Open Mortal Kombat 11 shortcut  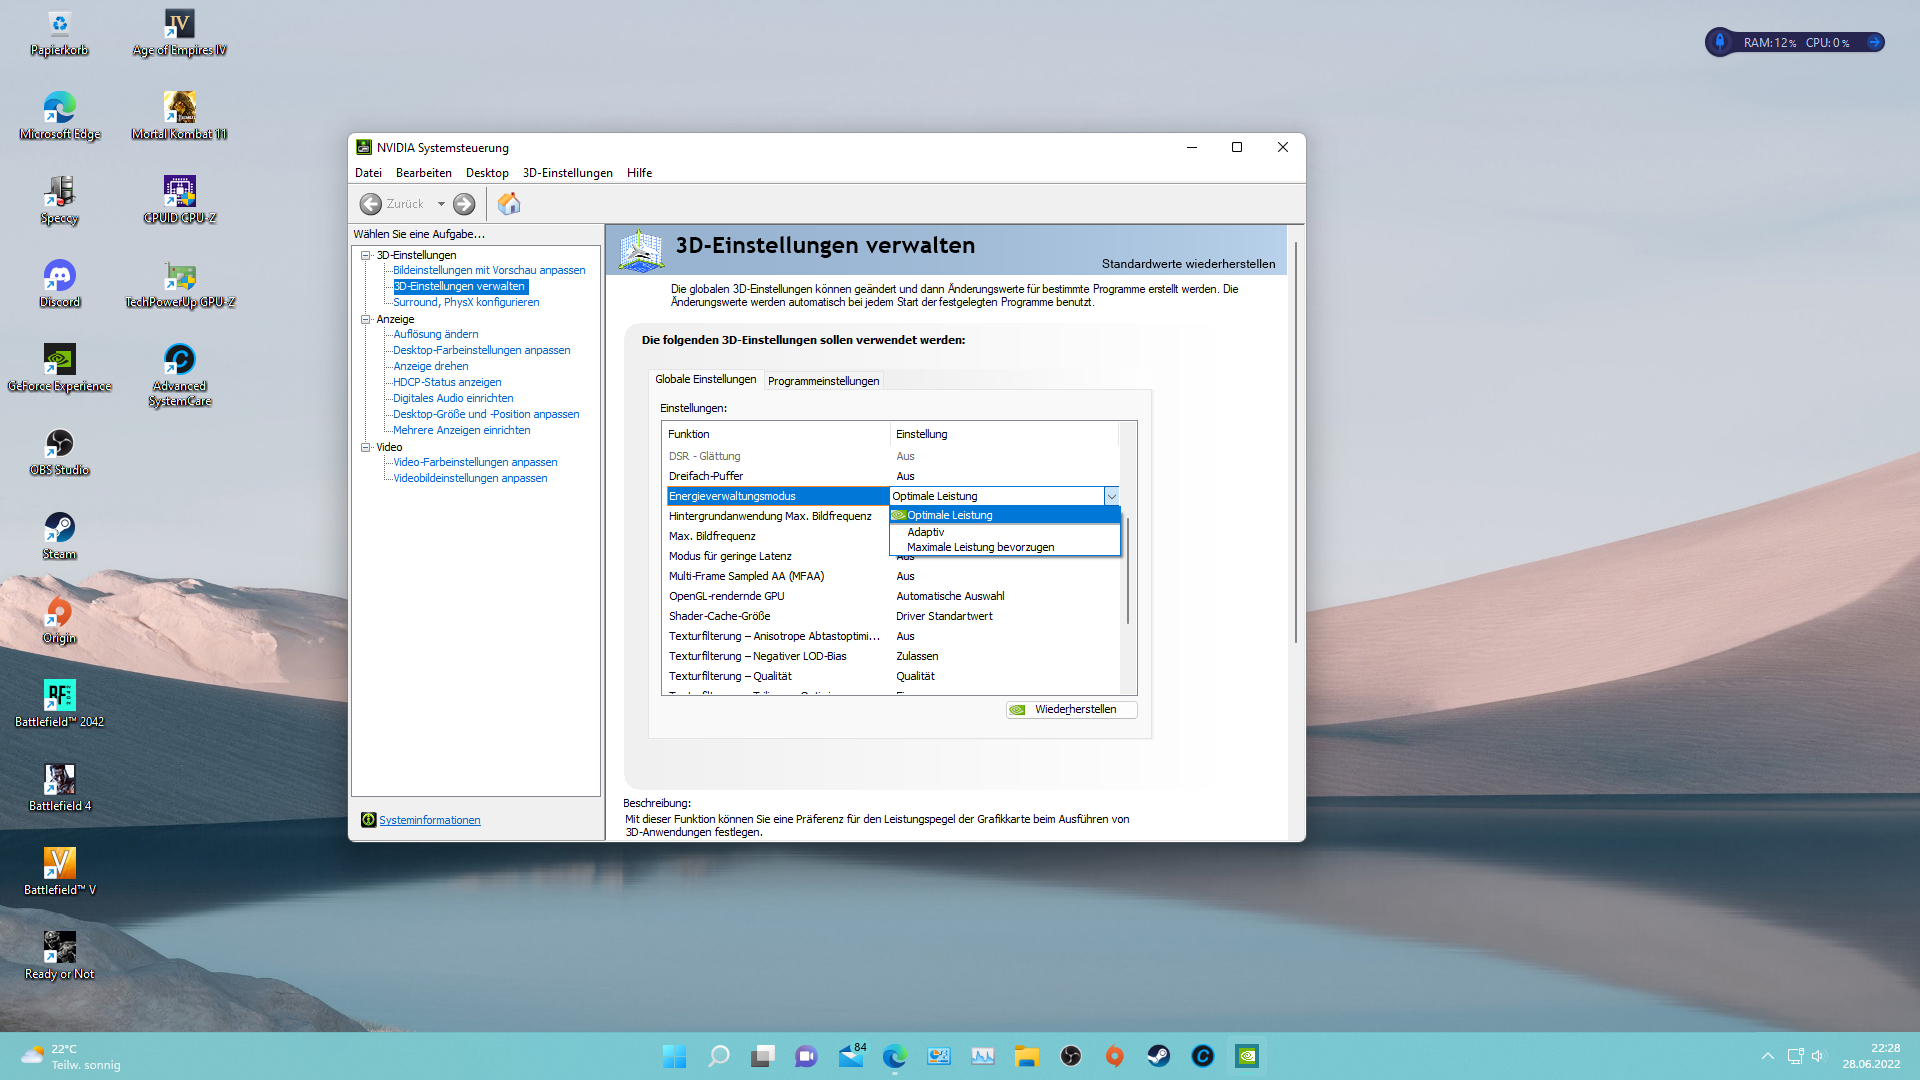pyautogui.click(x=180, y=118)
